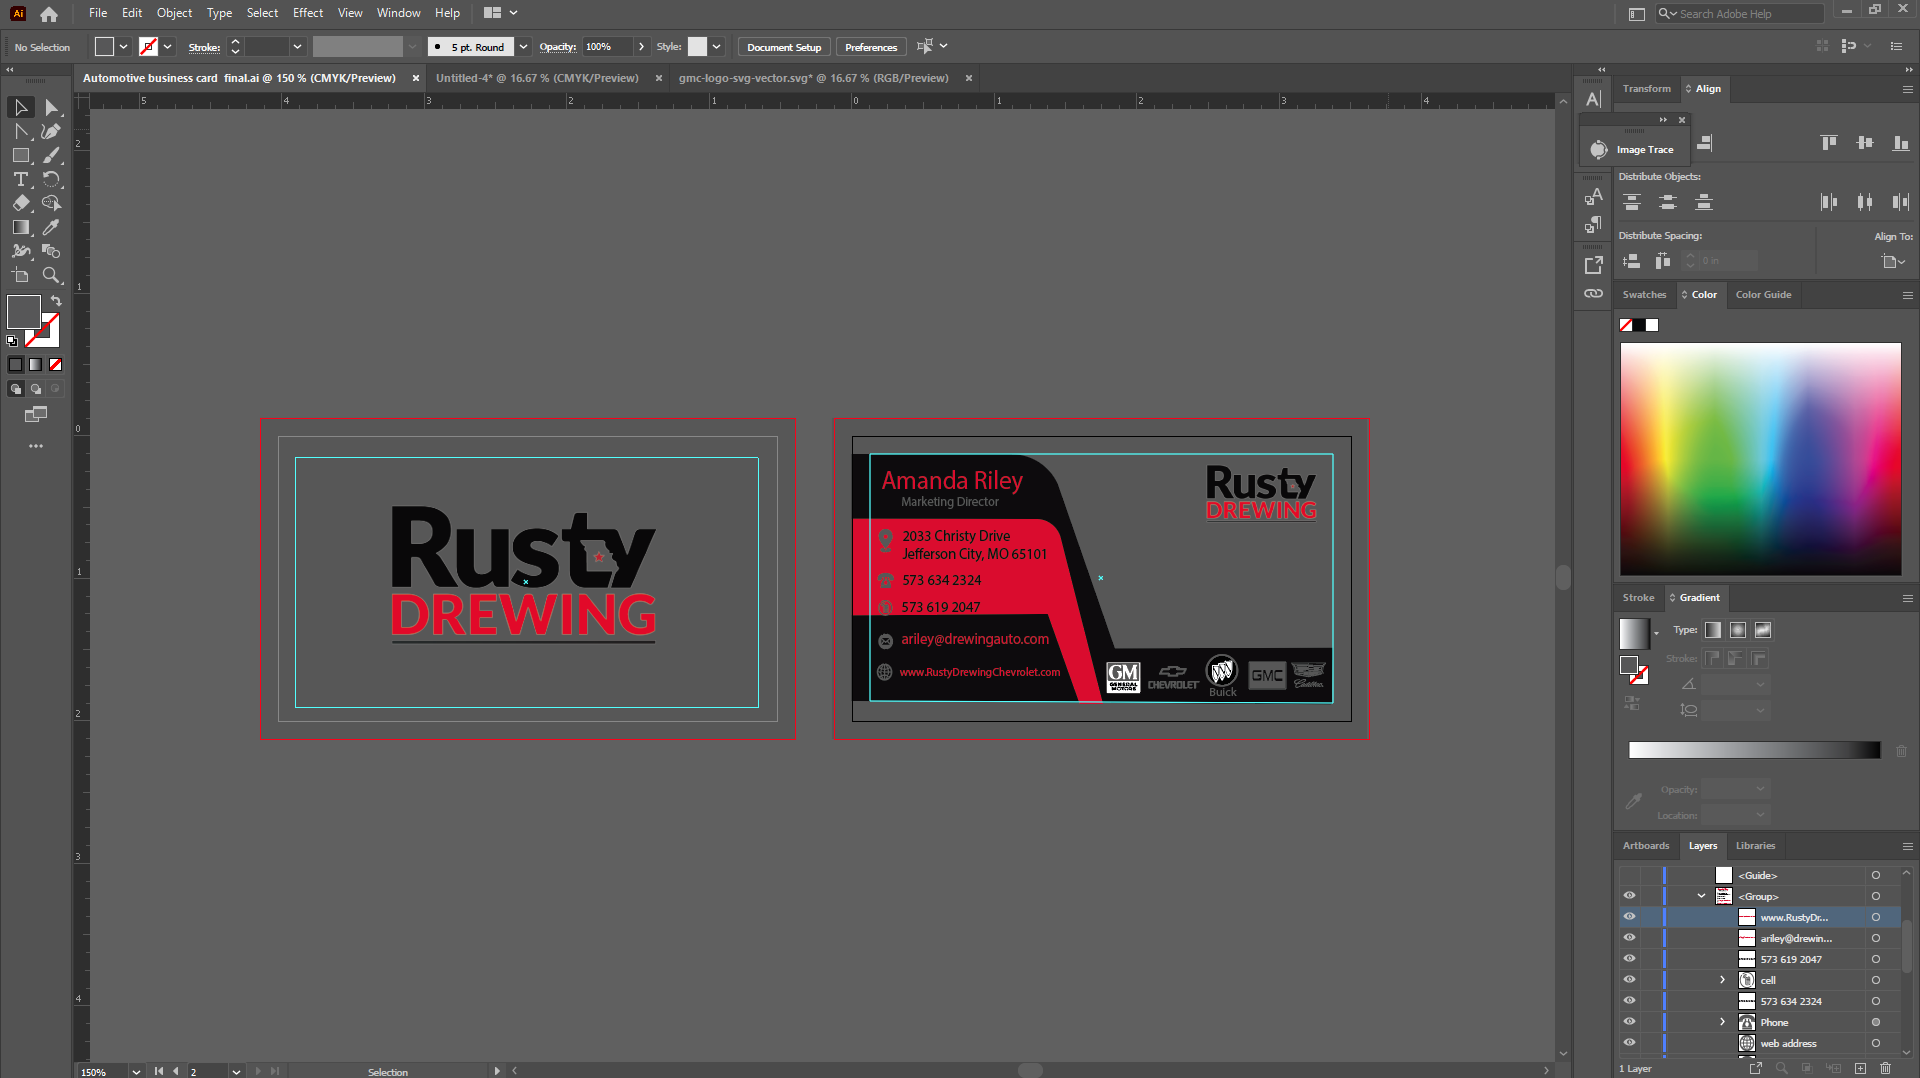The height and width of the screenshot is (1078, 1920).
Task: Expand the Phone sublayer
Action: (x=1722, y=1022)
